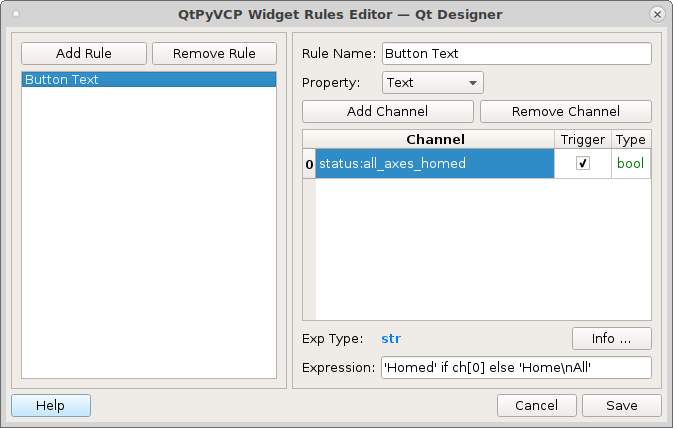Image resolution: width=673 pixels, height=428 pixels.
Task: Click the Trigger column header
Action: tap(582, 140)
